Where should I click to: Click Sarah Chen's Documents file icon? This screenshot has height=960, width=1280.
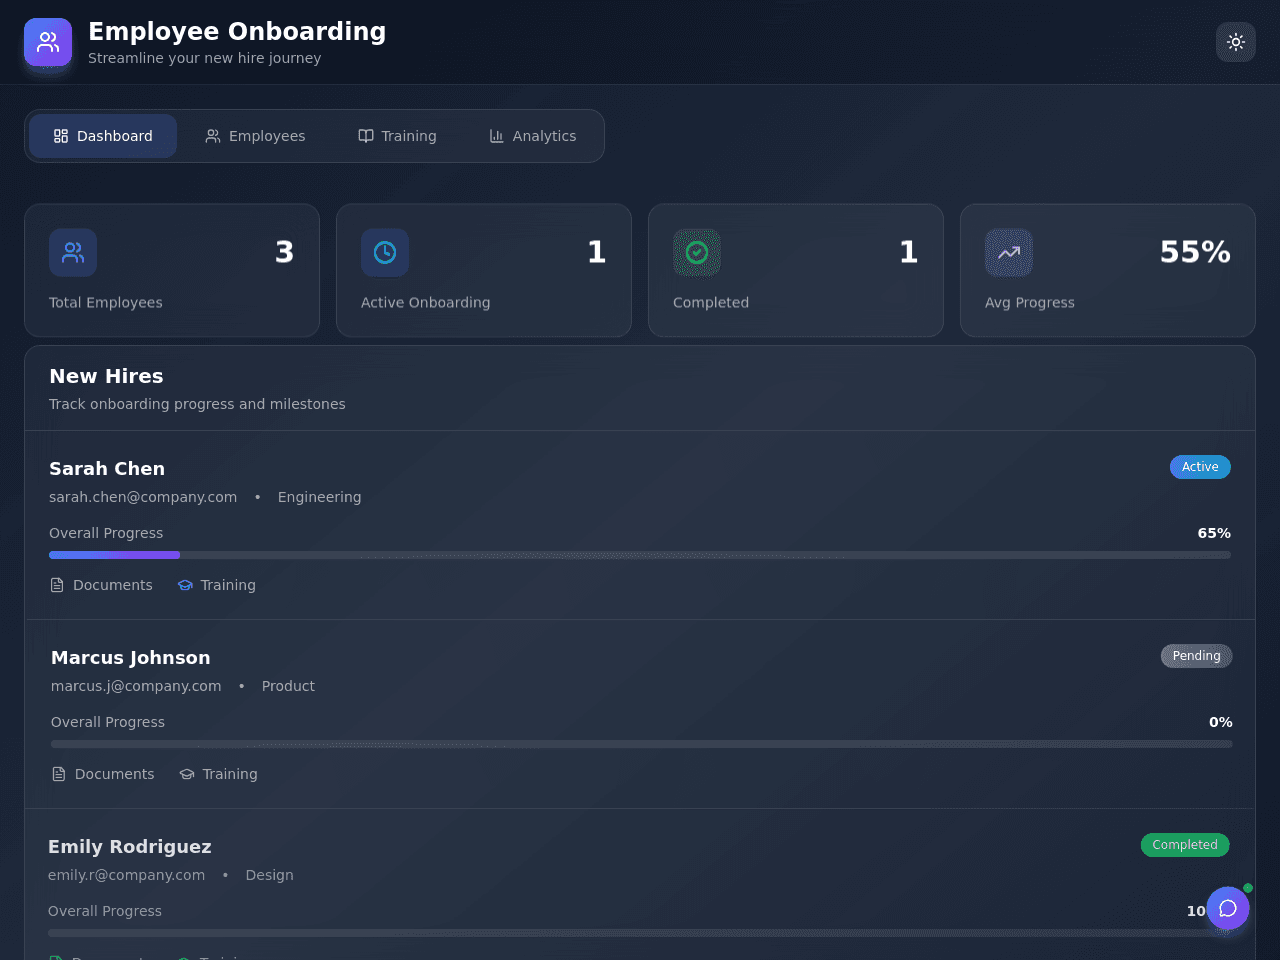click(x=57, y=585)
